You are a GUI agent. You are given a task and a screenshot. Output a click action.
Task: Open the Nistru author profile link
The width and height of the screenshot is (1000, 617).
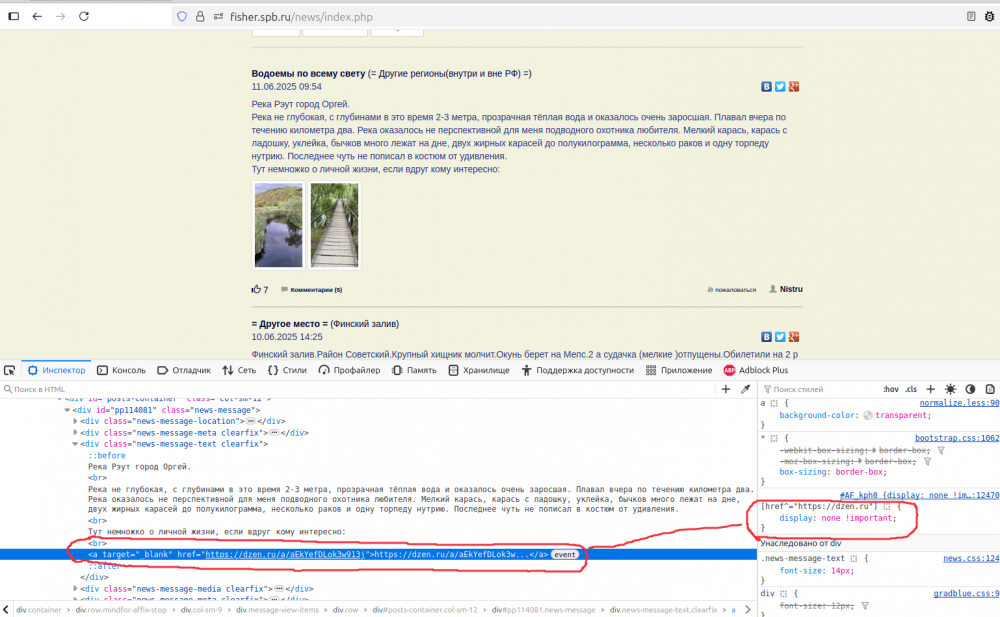tap(791, 289)
